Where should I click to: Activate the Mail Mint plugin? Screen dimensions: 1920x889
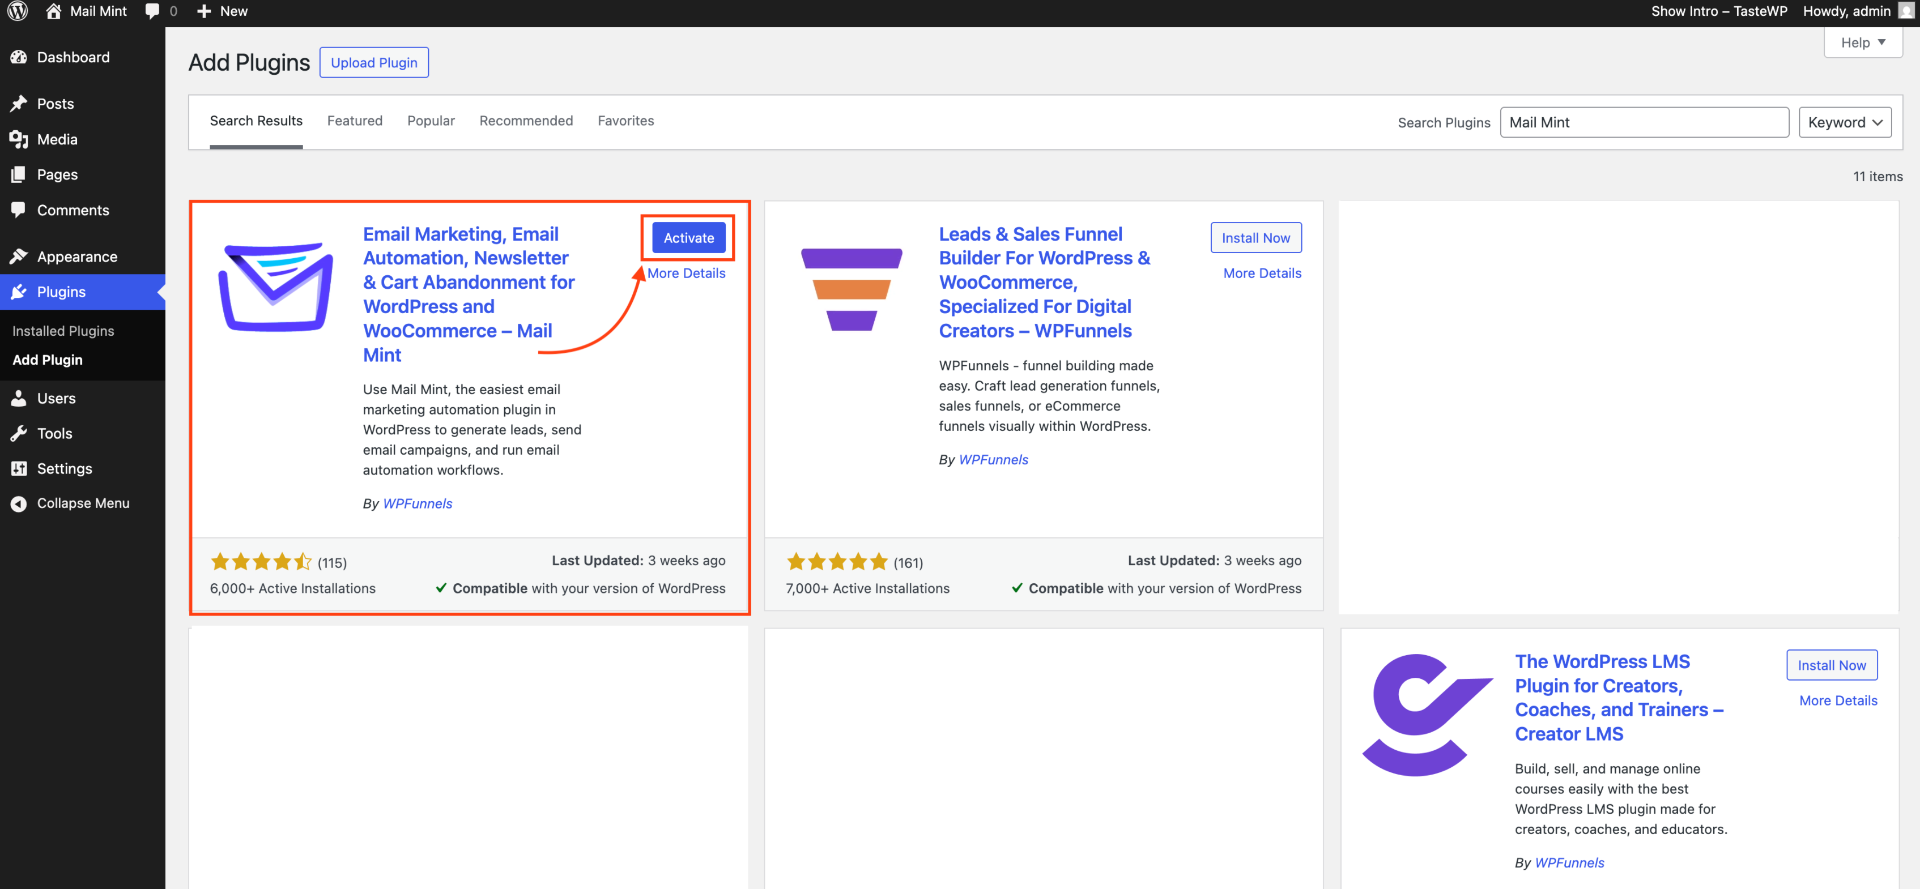689,238
